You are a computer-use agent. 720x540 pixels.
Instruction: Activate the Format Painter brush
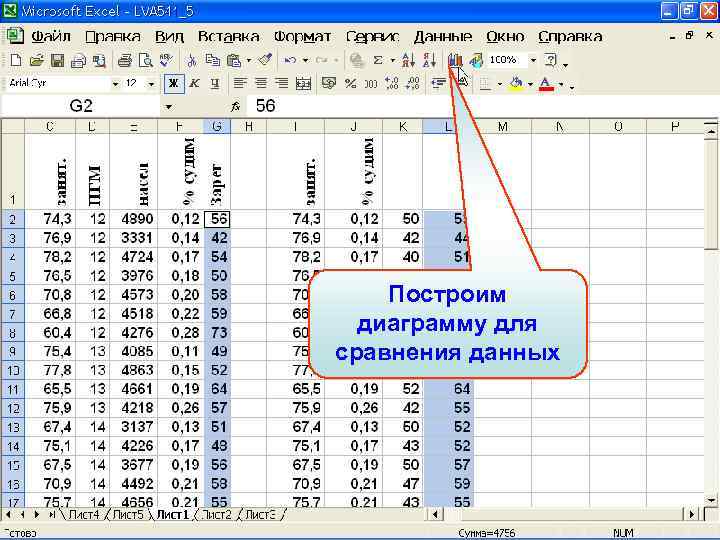264,60
